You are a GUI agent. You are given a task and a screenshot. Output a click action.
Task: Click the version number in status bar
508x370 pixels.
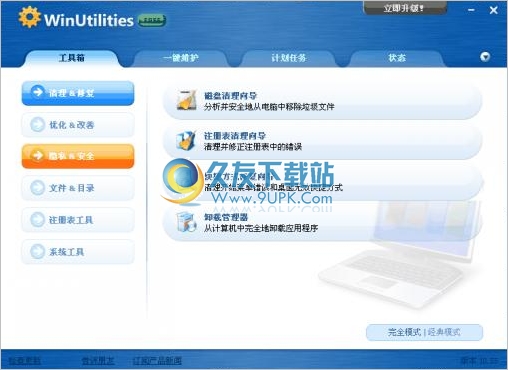(x=479, y=360)
